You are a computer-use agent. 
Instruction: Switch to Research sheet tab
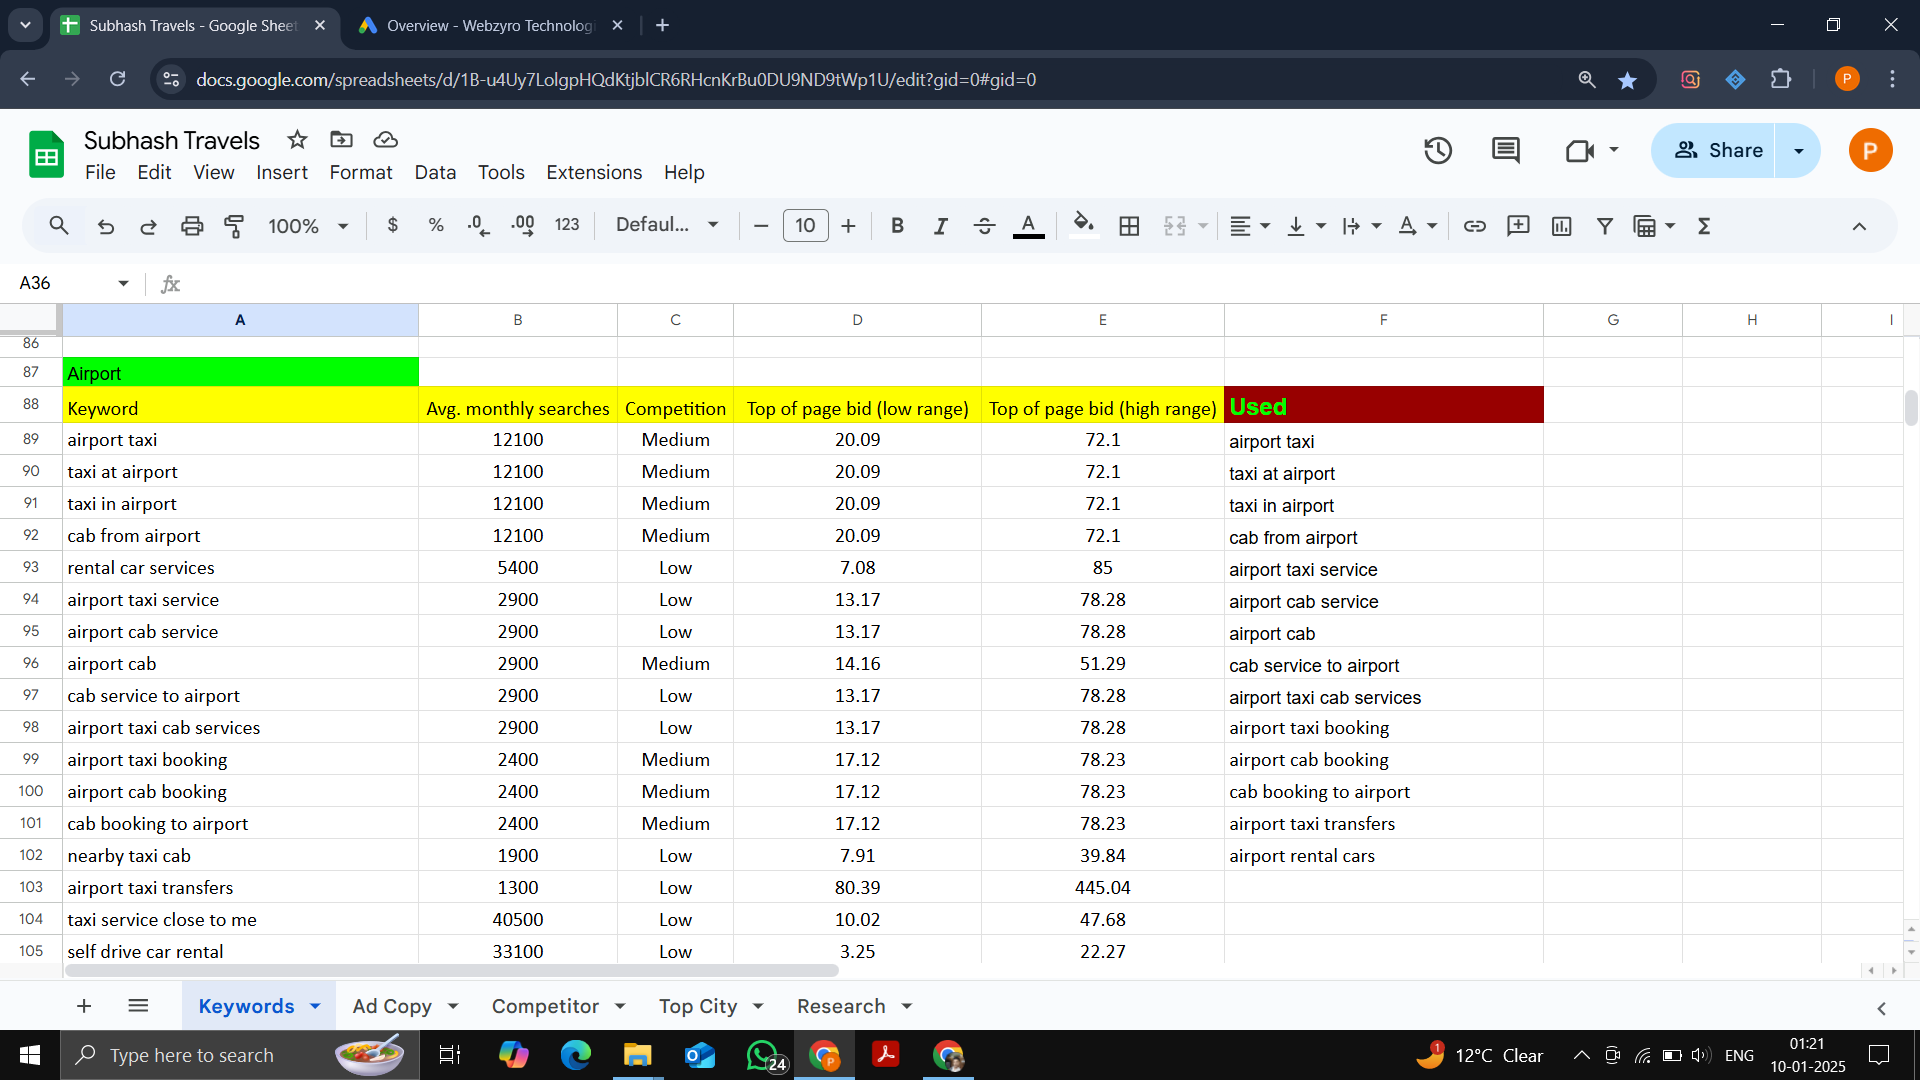point(841,1007)
